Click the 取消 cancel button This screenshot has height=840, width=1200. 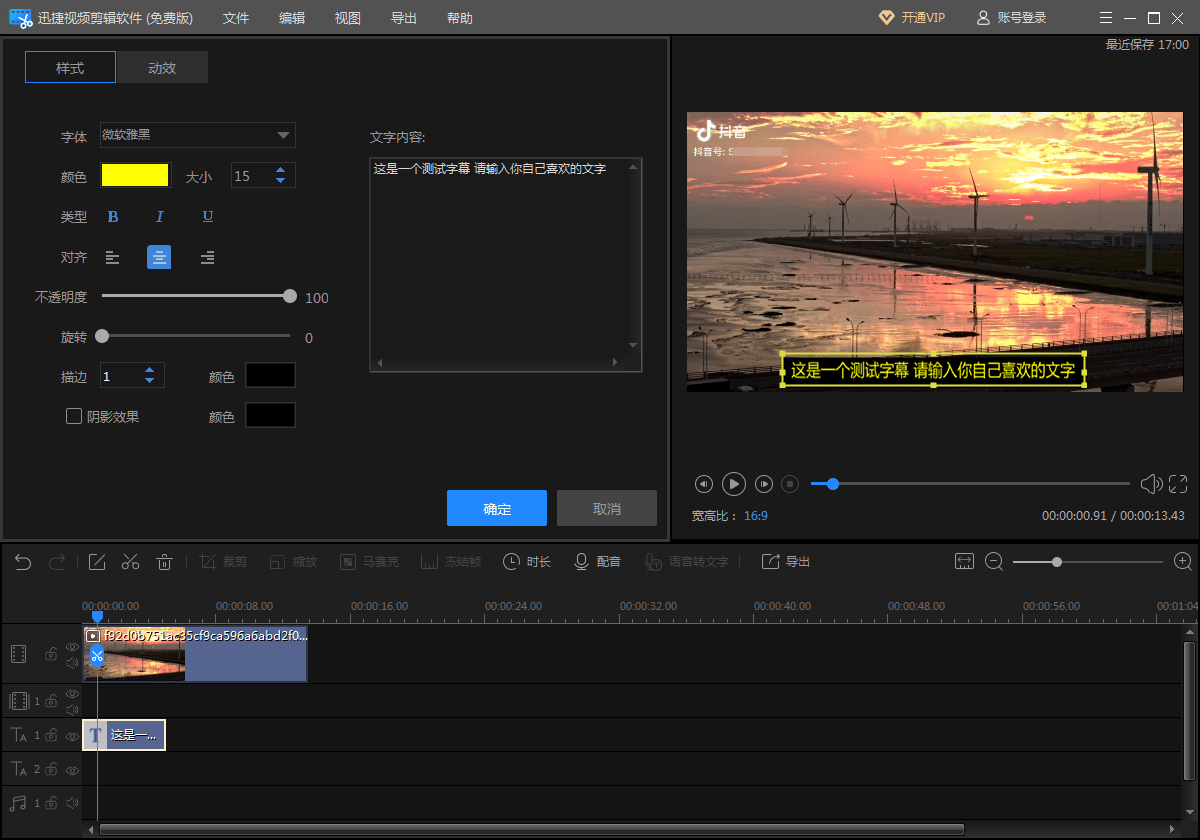[607, 508]
